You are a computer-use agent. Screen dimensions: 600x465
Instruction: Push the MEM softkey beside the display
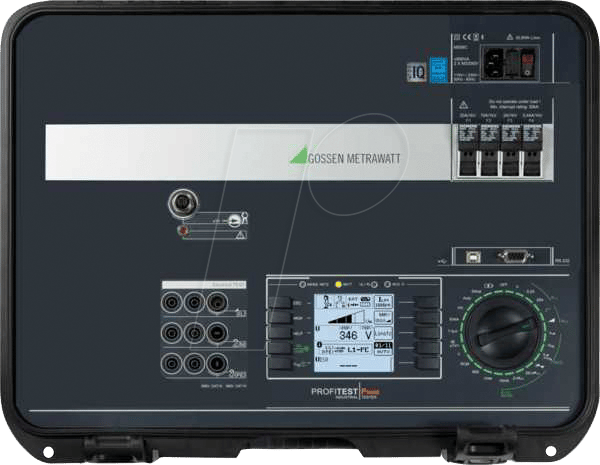(280, 317)
